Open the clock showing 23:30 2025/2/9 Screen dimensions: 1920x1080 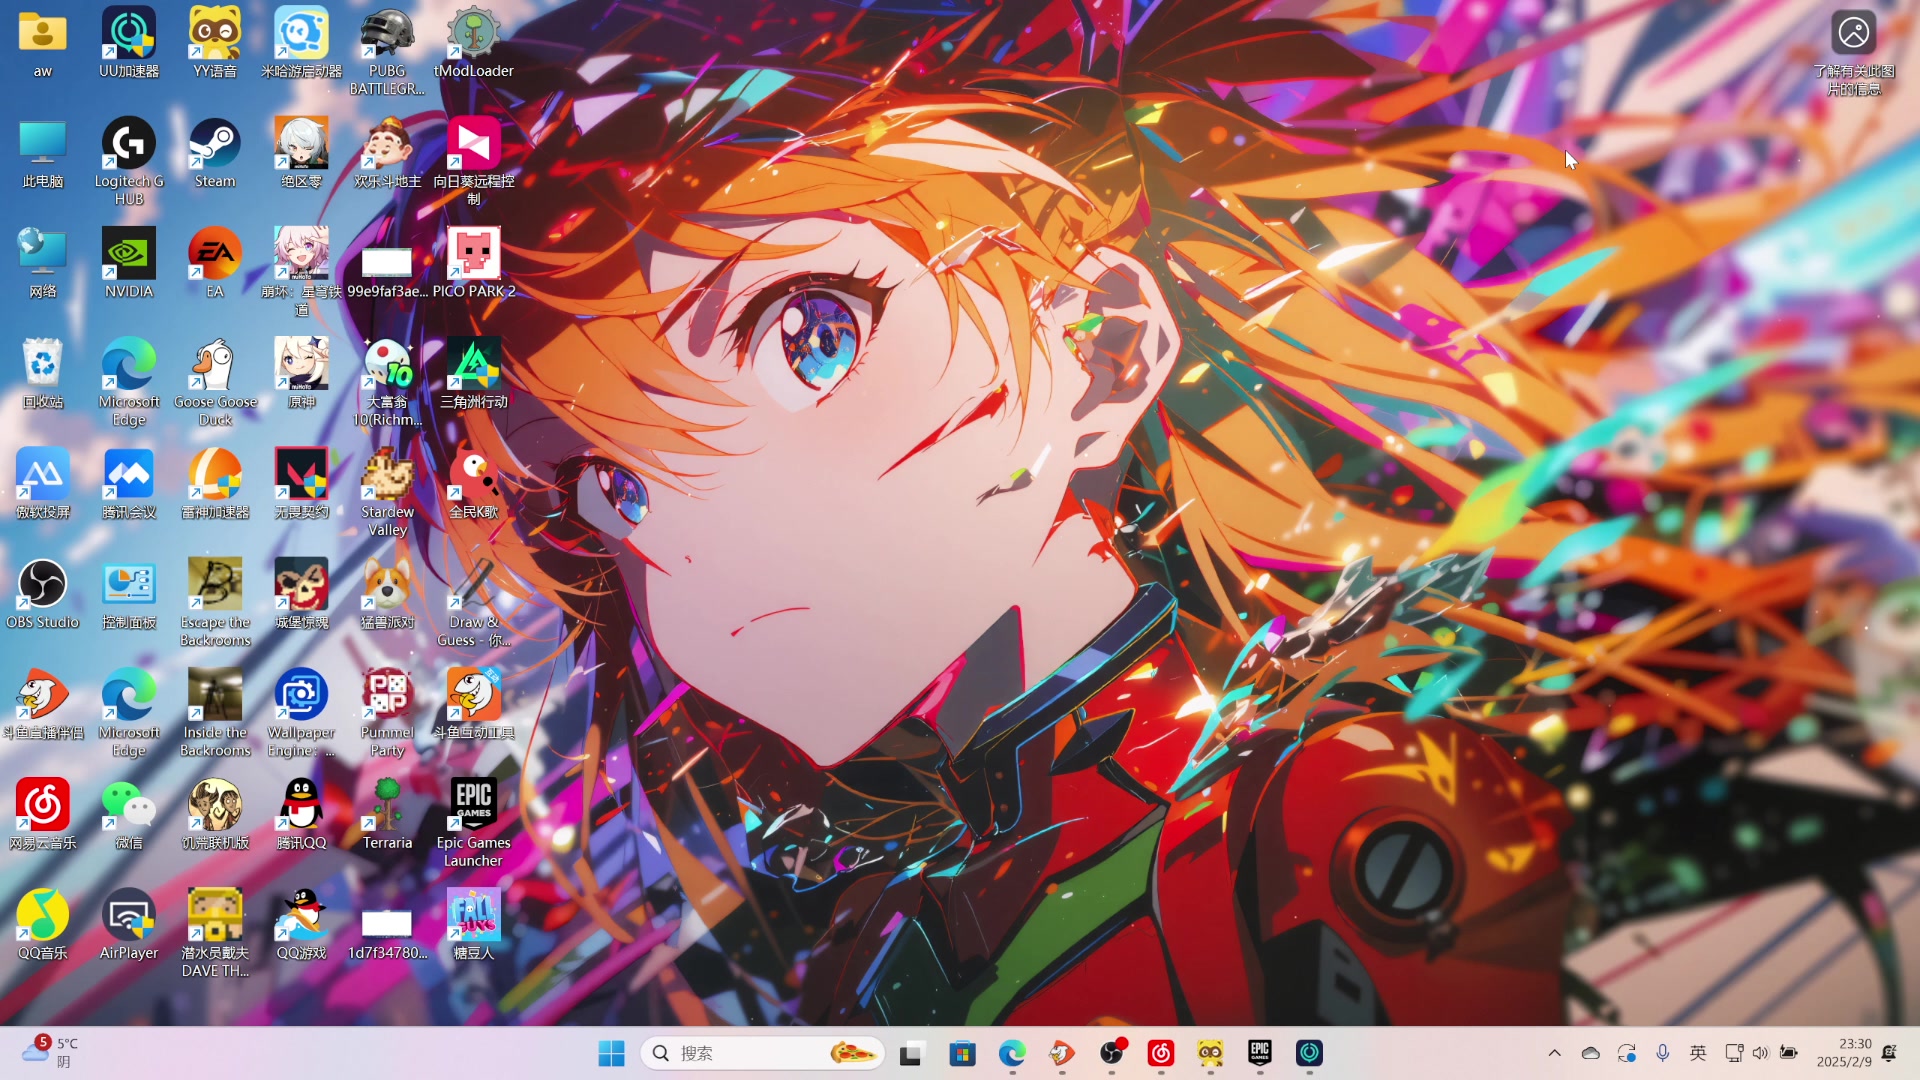point(1843,1053)
